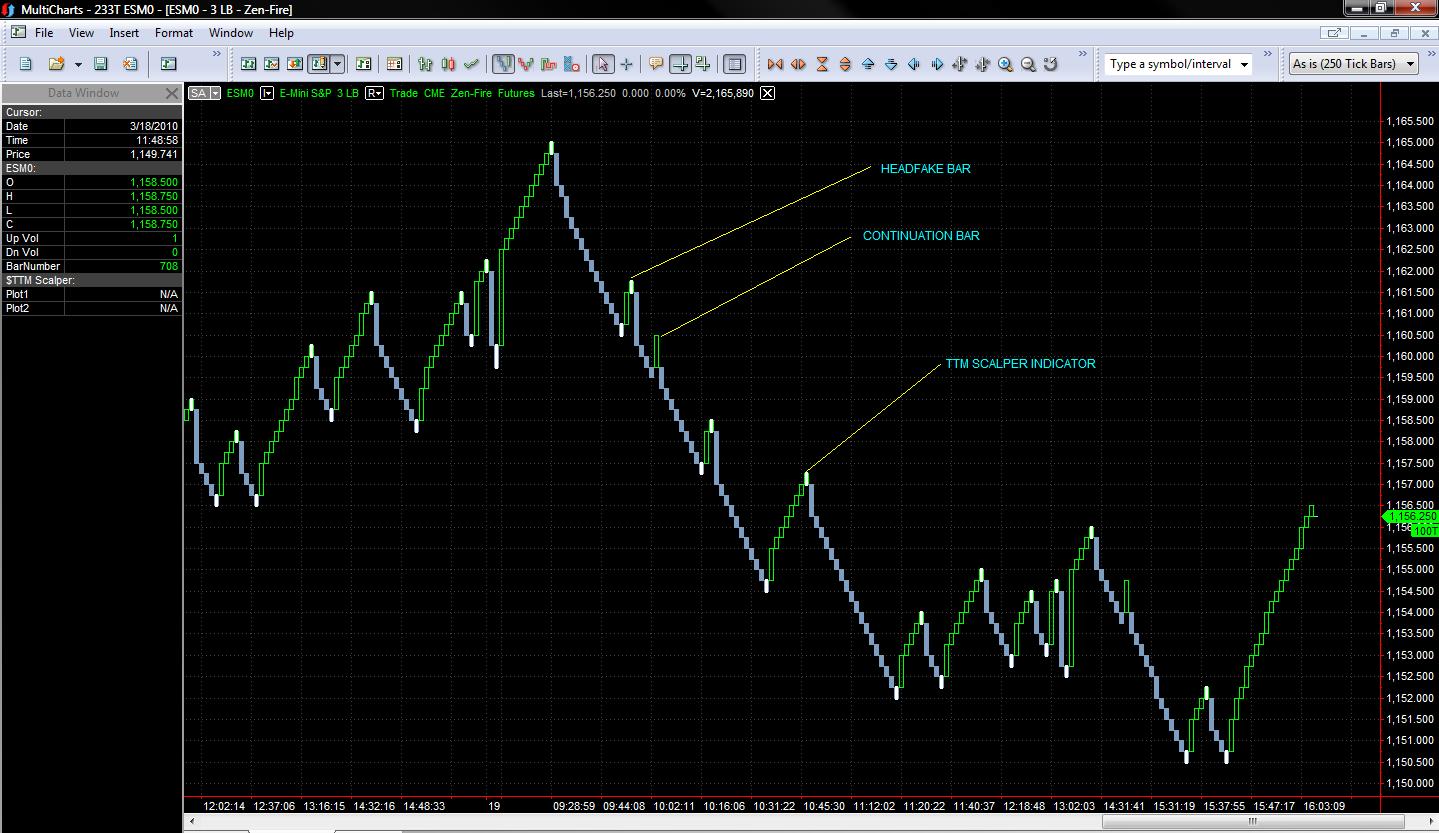Toggle the large cross pointer mode
Viewport: 1439px width, 833px height.
[680, 64]
